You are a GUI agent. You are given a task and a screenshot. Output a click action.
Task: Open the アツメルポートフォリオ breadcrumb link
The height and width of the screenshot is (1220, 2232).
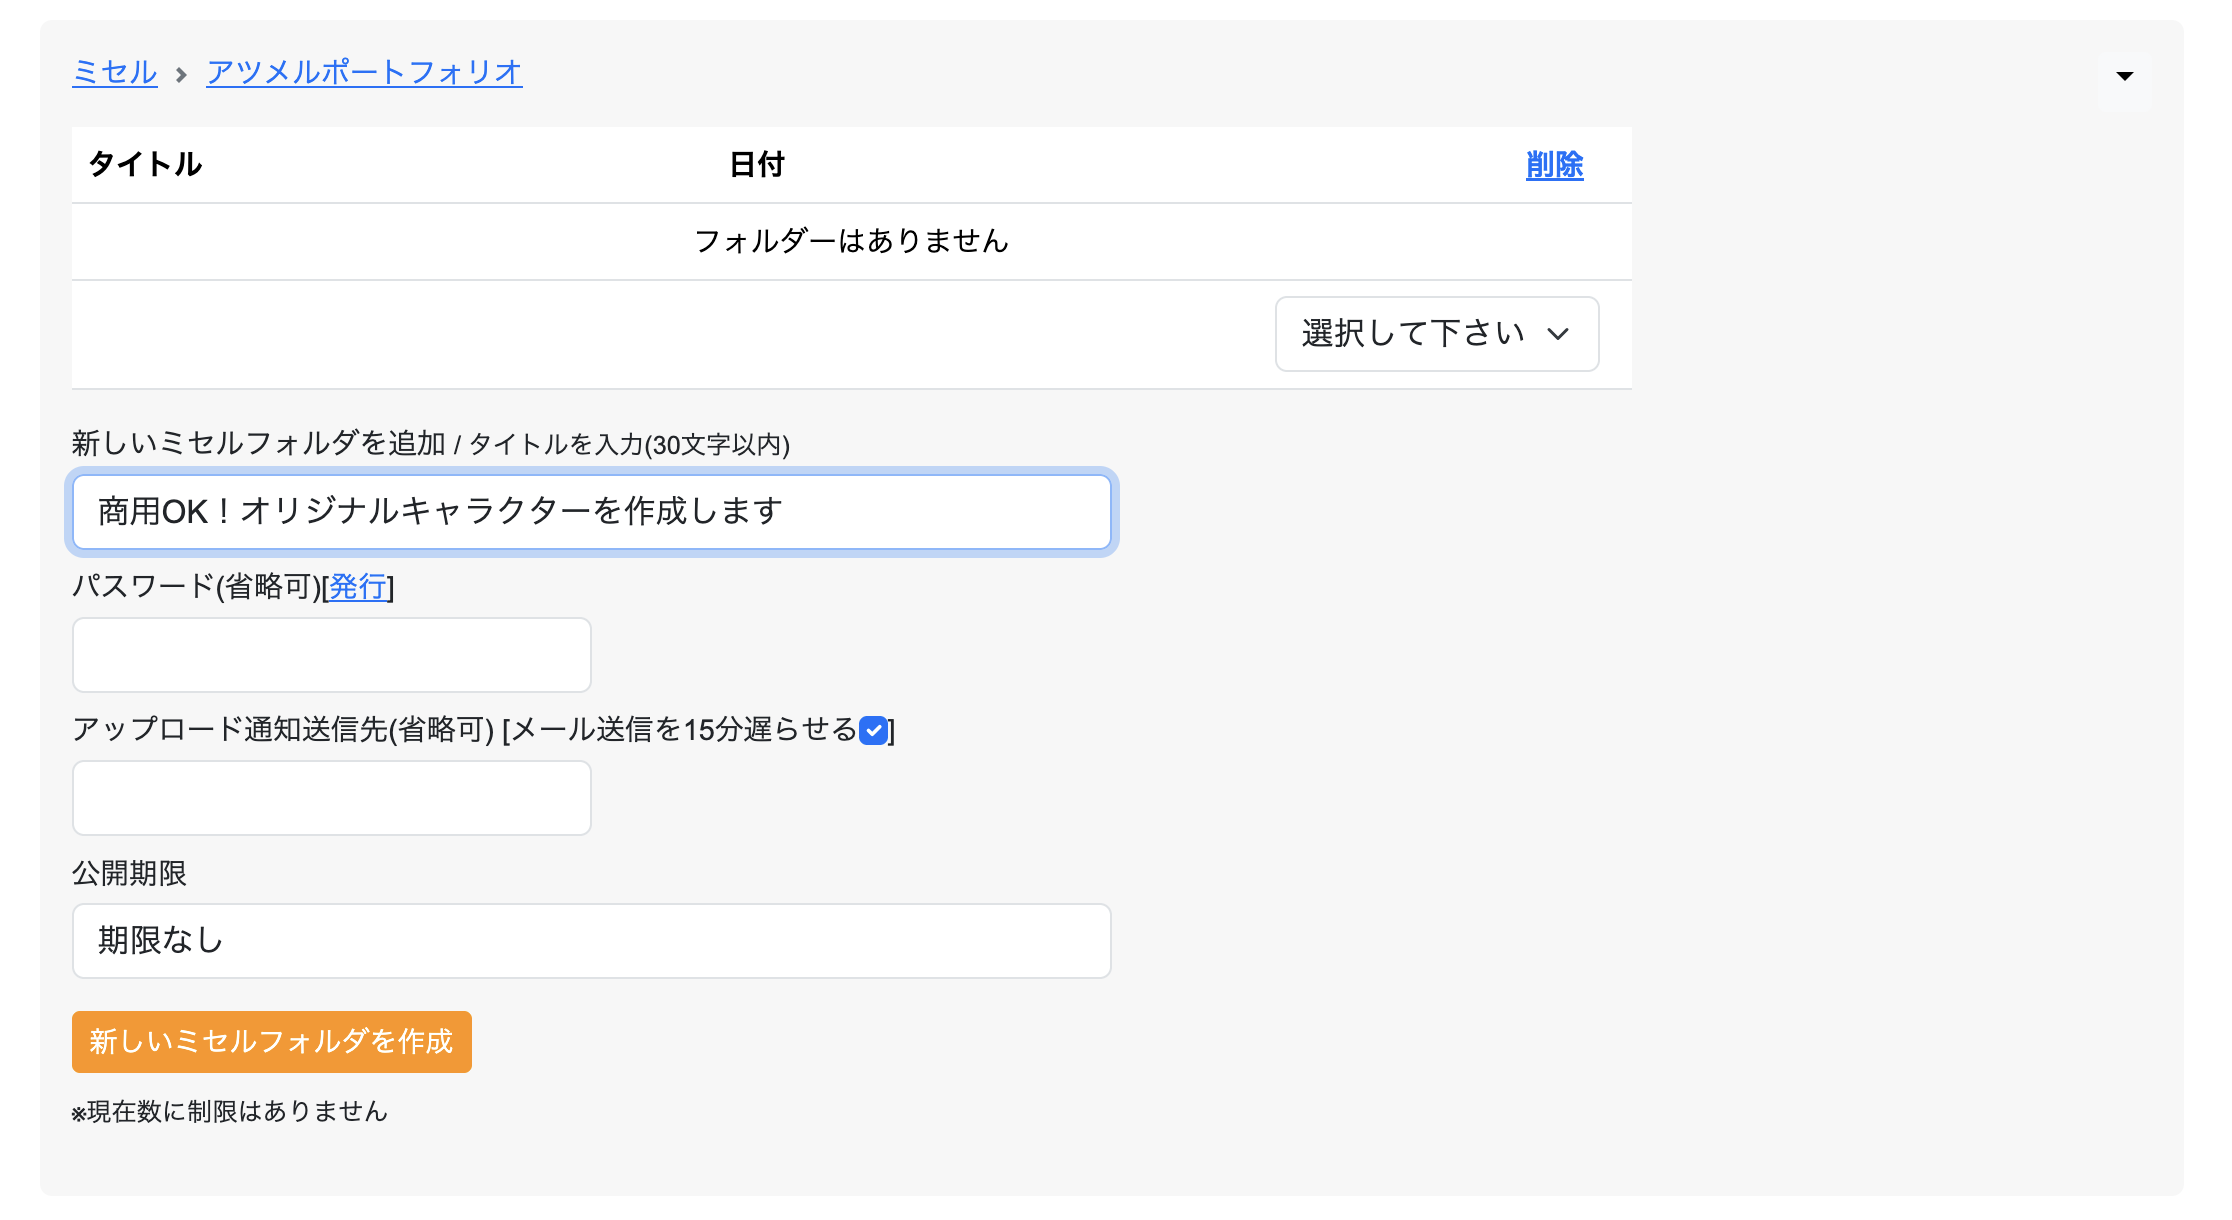click(364, 72)
